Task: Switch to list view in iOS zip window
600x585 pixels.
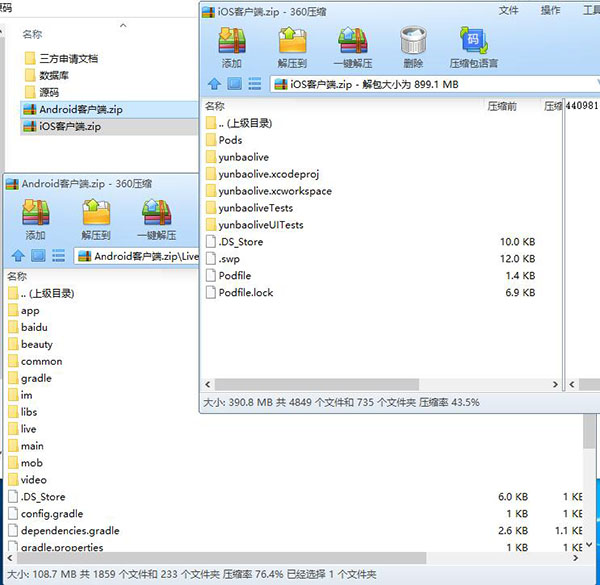Action: 255,84
